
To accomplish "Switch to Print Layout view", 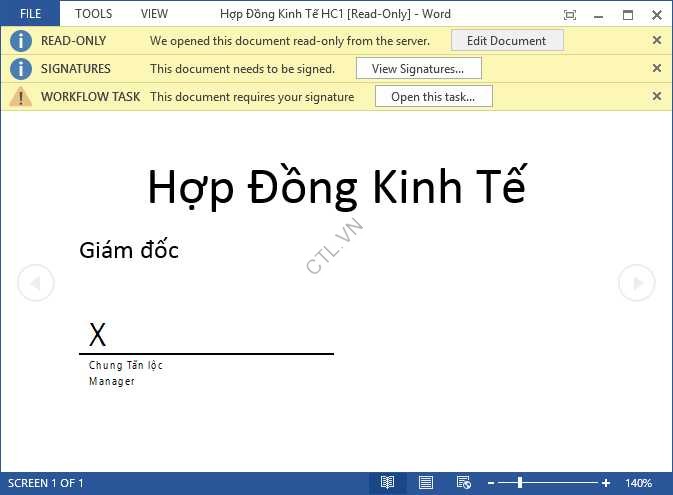I will pos(425,483).
